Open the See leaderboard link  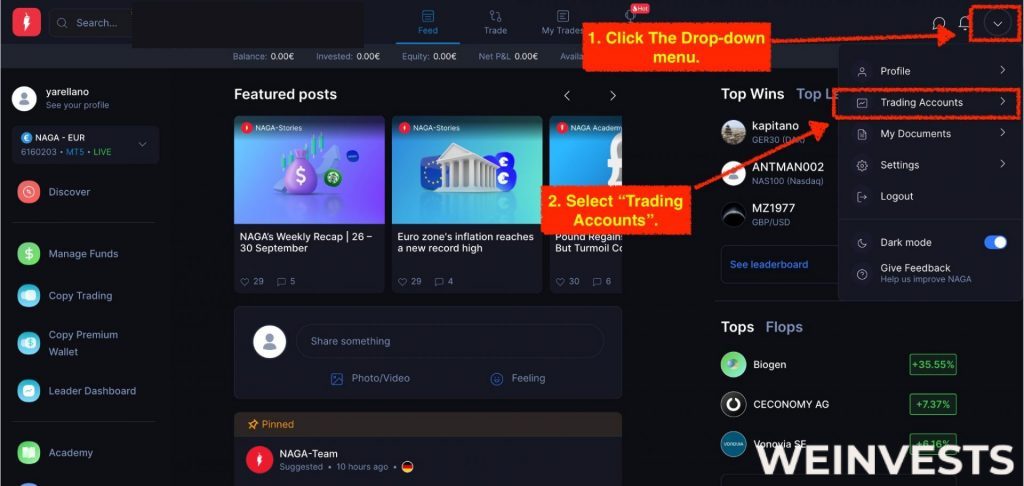point(769,265)
